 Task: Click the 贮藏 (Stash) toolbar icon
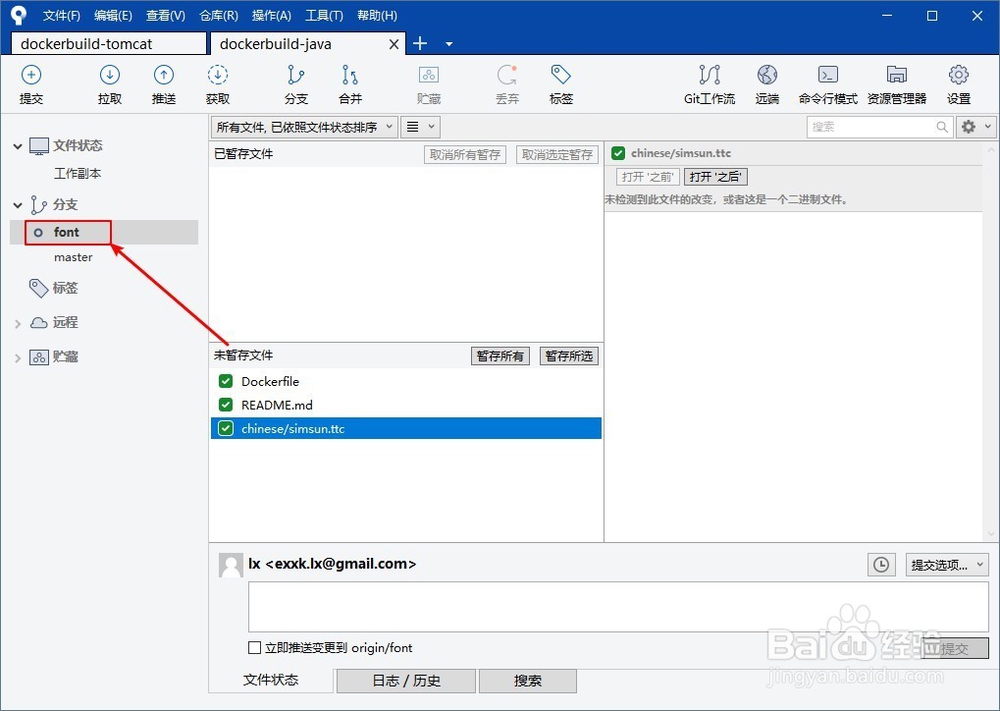(x=429, y=75)
